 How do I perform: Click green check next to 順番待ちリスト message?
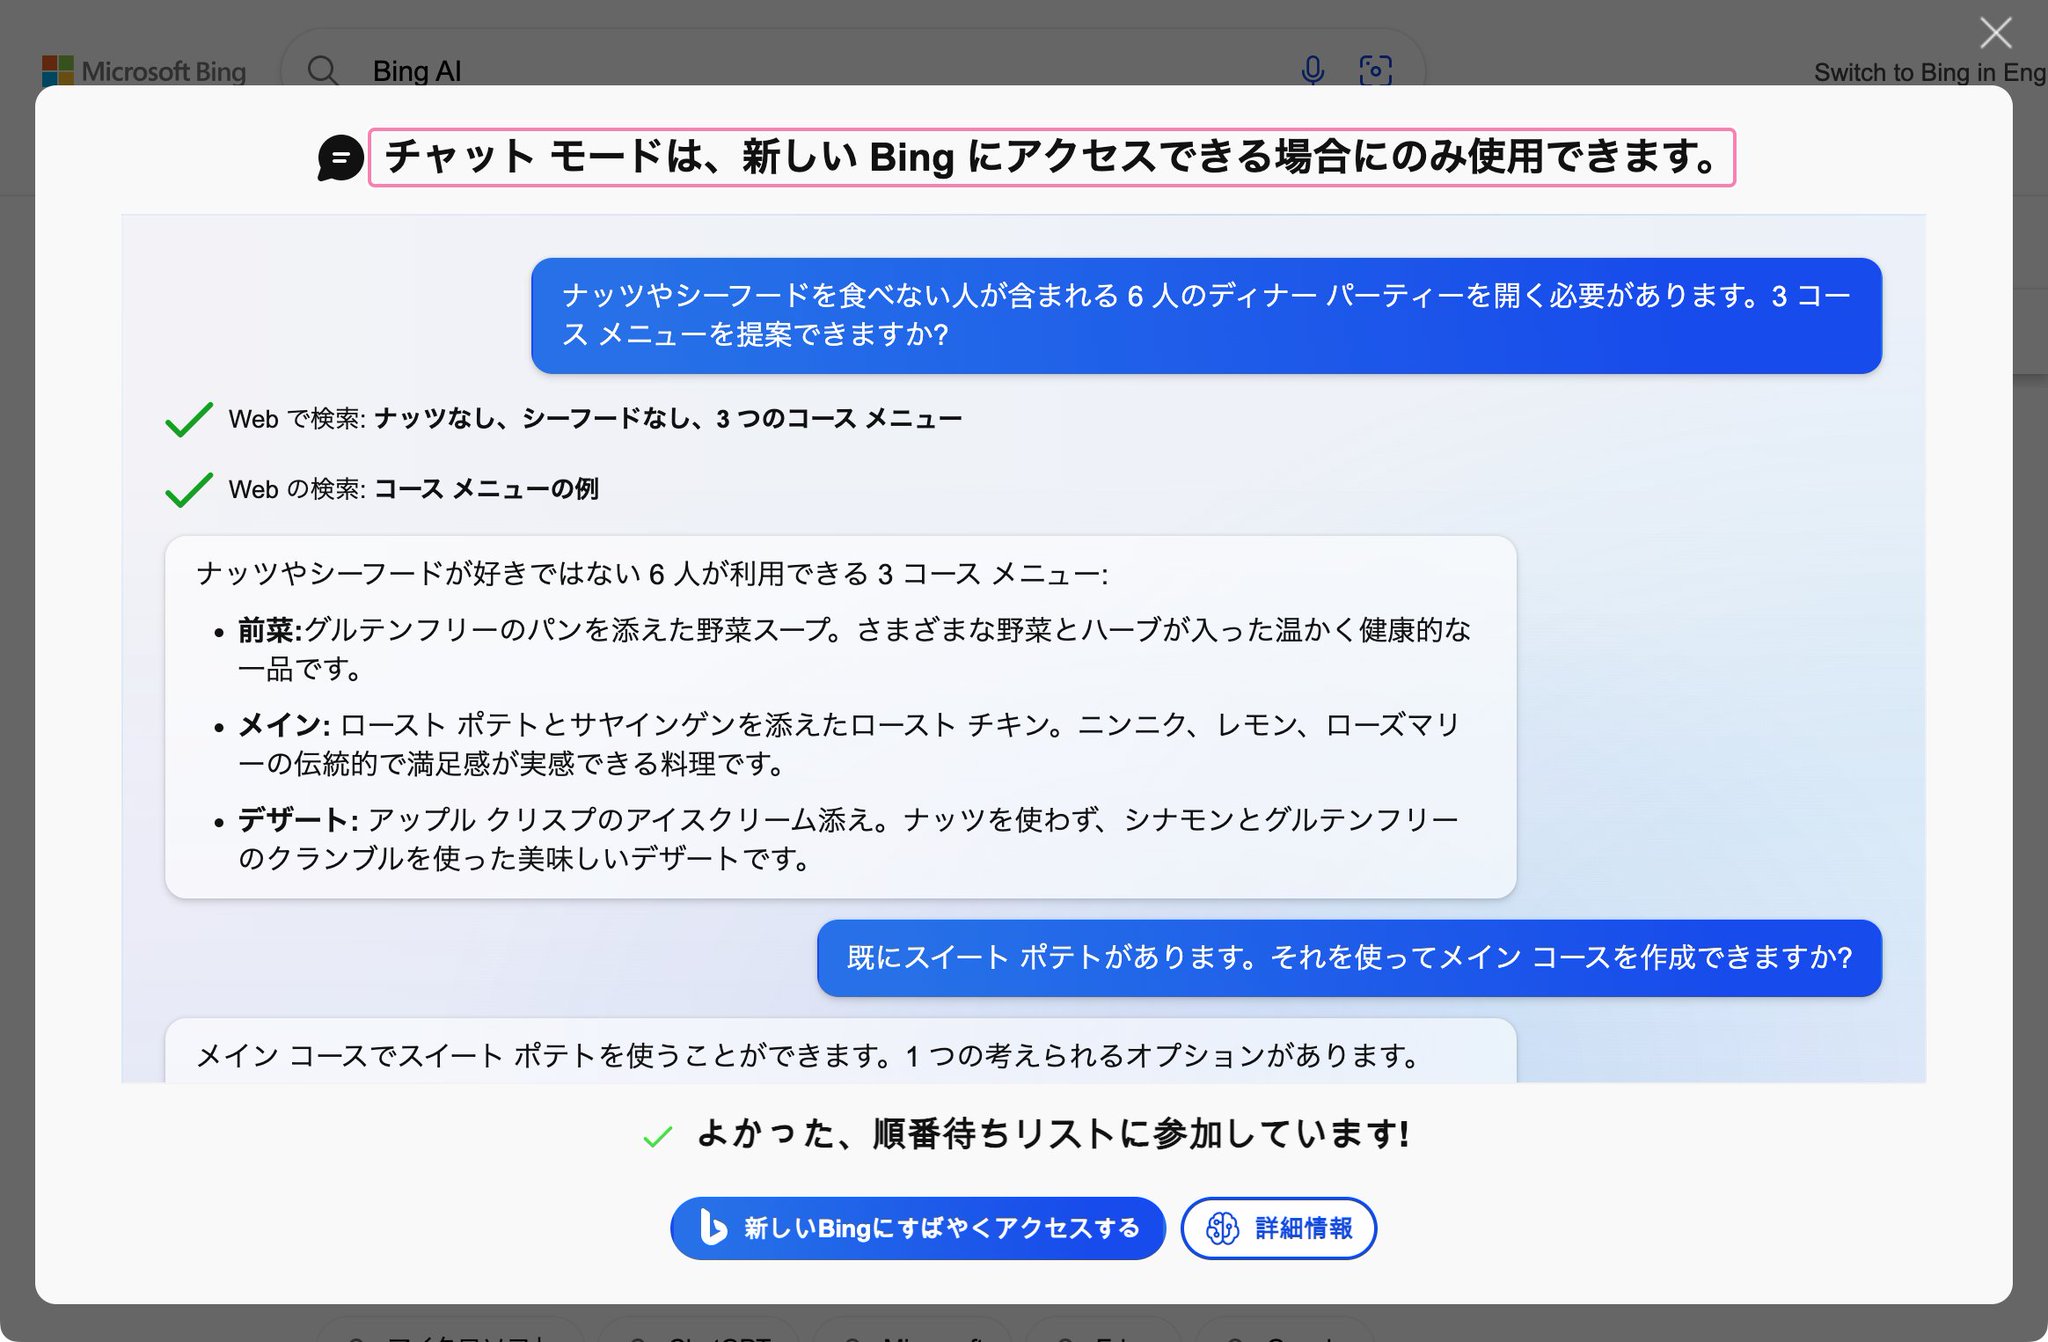pos(657,1137)
